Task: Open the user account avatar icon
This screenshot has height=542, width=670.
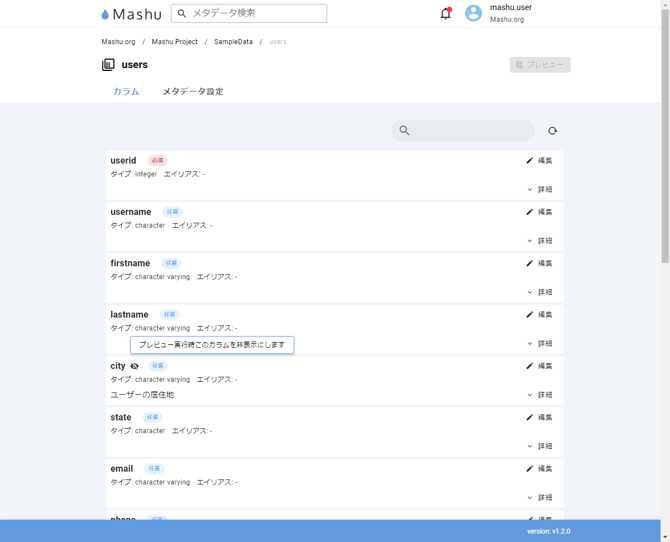Action: click(x=473, y=14)
